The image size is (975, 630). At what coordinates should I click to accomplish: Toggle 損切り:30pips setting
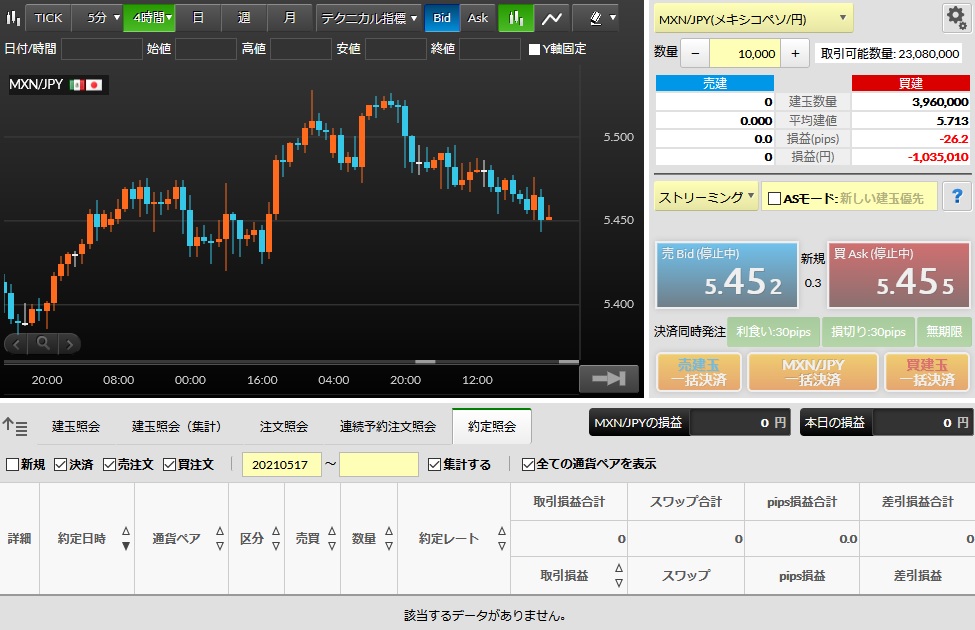point(868,331)
